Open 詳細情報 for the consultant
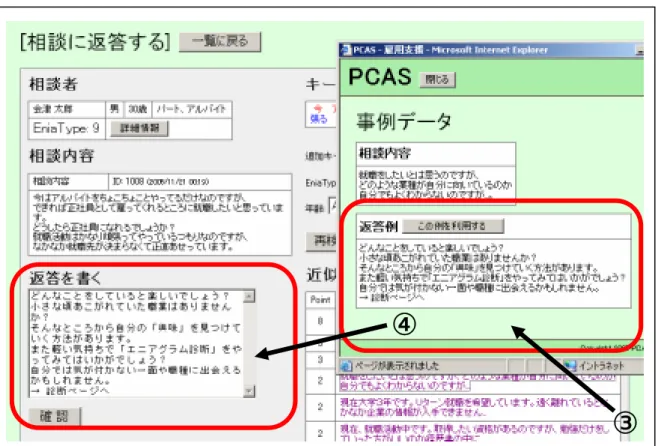The width and height of the screenshot is (658, 446). click(139, 128)
